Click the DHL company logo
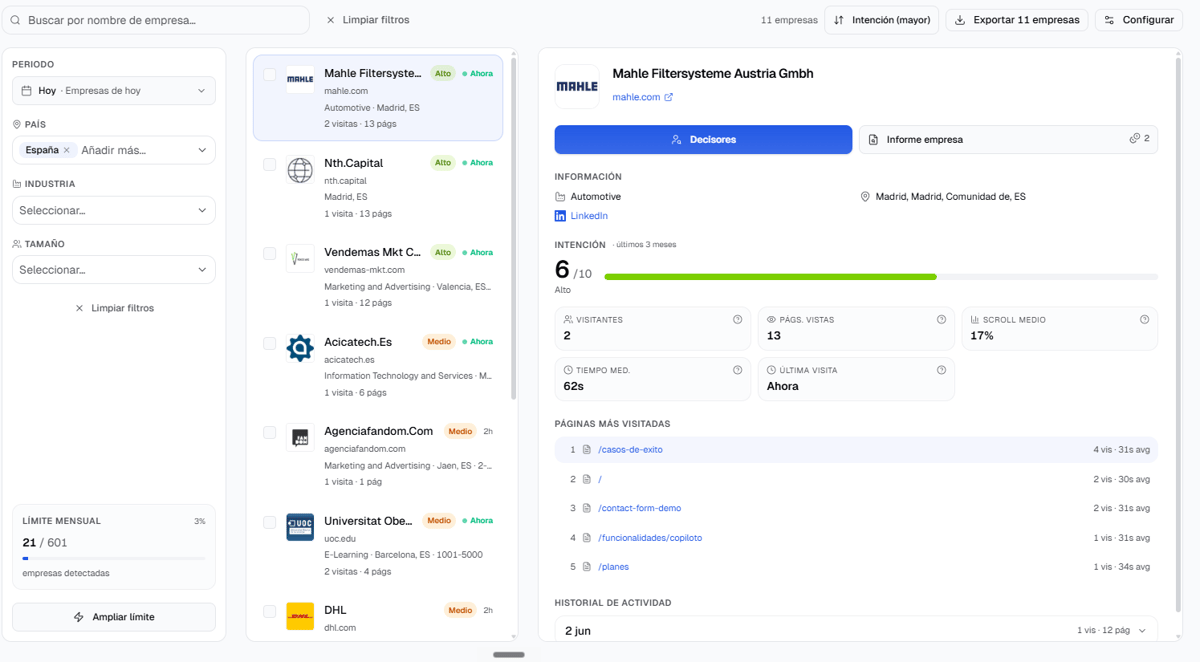The height and width of the screenshot is (662, 1200). (300, 616)
